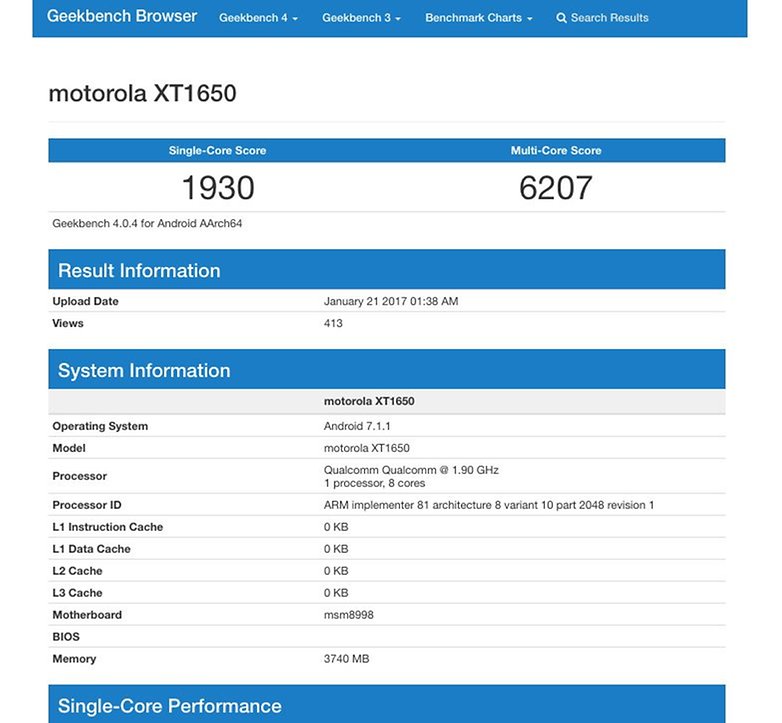This screenshot has width=782, height=723.
Task: Click the System Information section header
Action: (387, 369)
